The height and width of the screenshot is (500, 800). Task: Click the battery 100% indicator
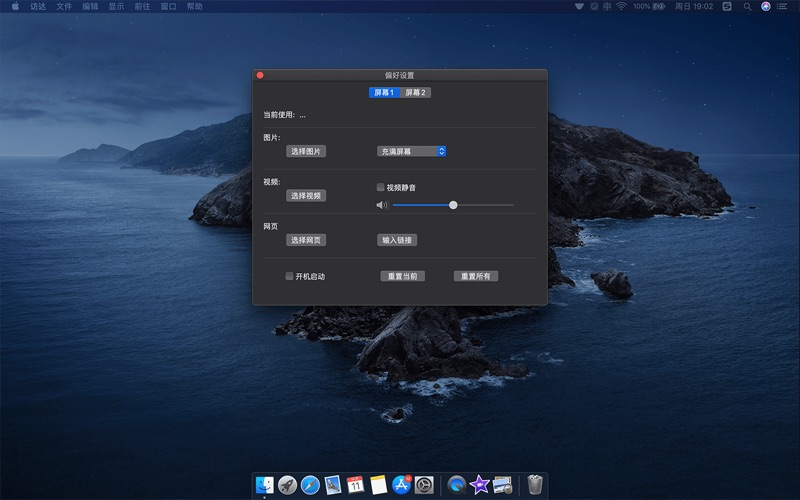coord(649,6)
